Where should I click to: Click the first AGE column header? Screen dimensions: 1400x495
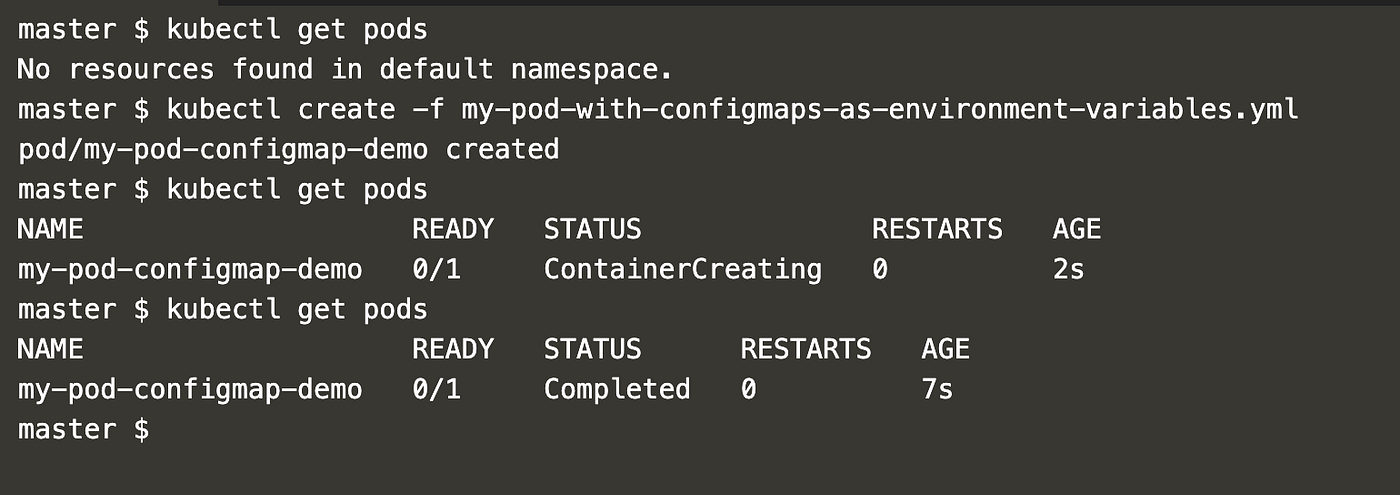1077,229
